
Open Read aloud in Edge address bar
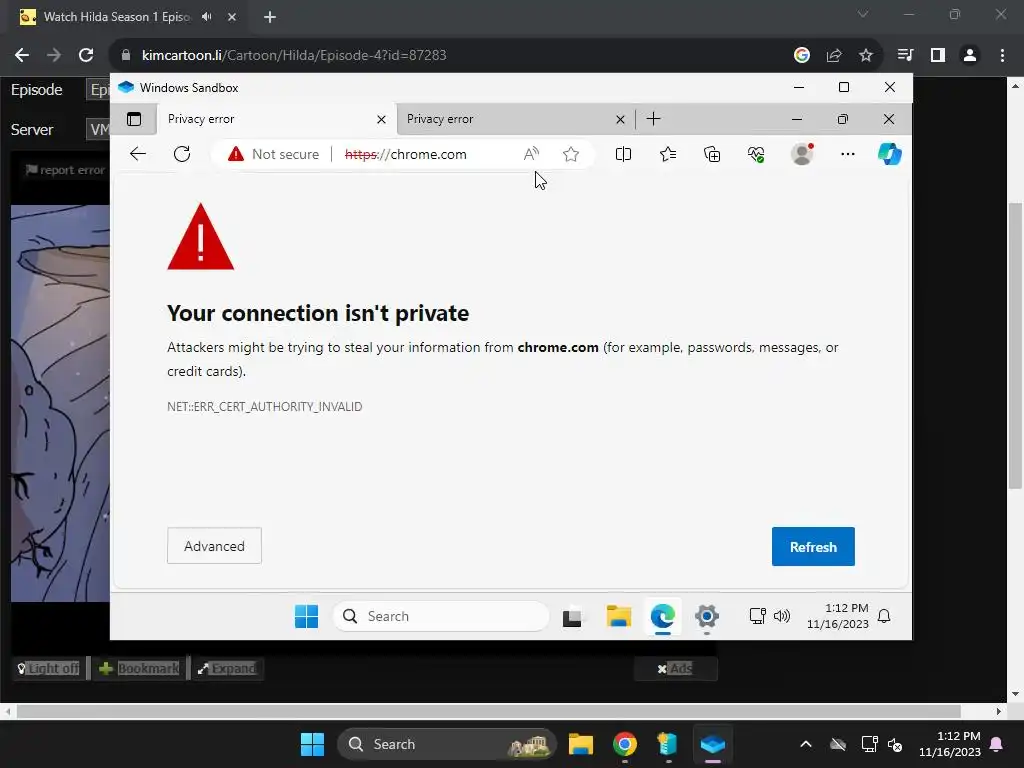pyautogui.click(x=531, y=154)
